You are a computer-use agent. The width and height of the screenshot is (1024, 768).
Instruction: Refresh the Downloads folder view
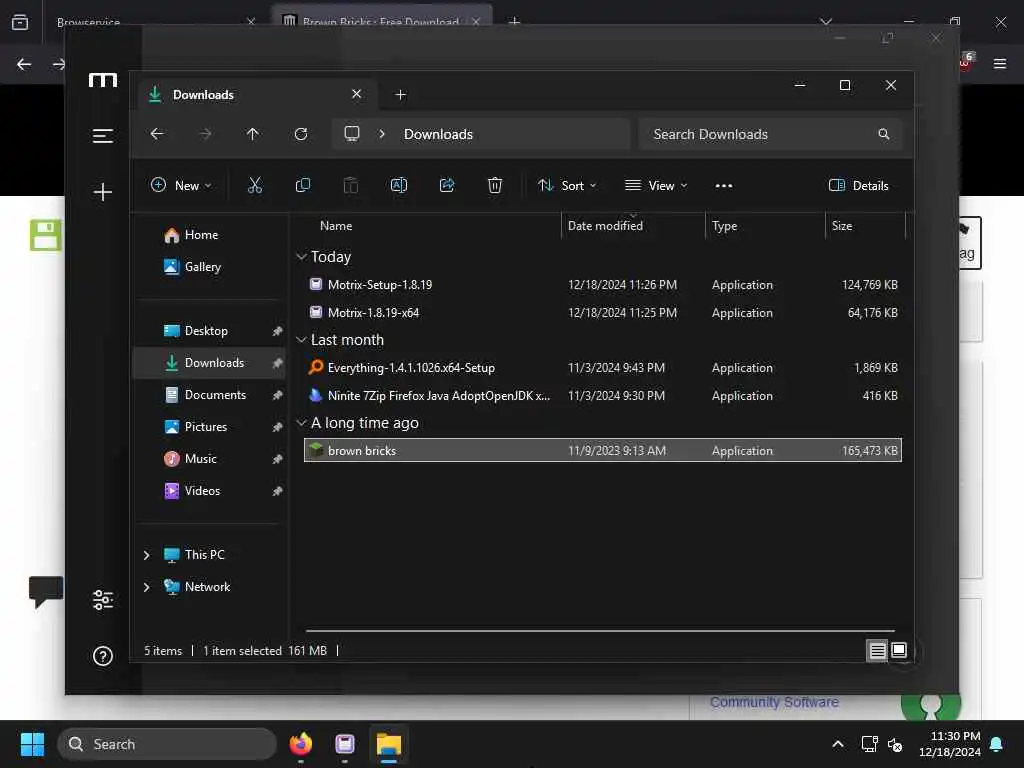[x=301, y=134]
